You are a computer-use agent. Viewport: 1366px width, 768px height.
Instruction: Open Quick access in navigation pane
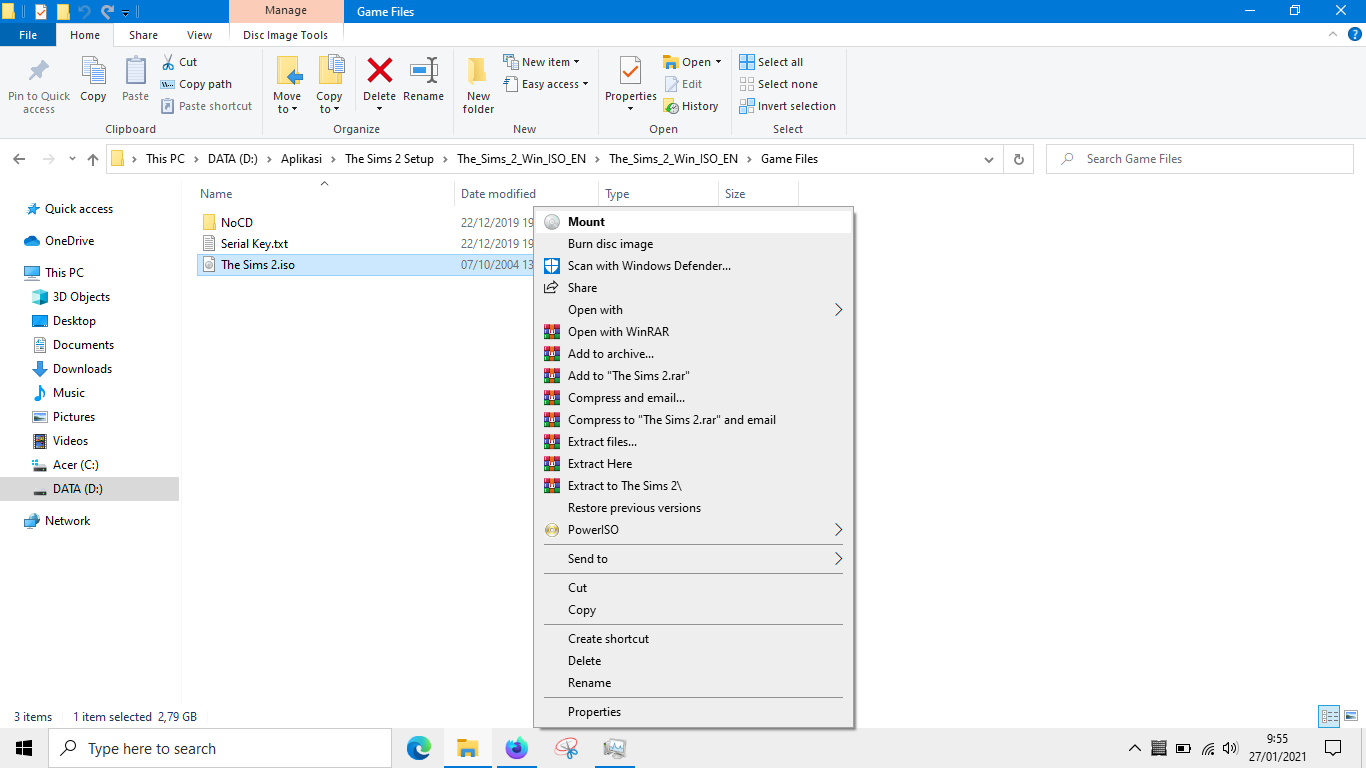click(78, 209)
